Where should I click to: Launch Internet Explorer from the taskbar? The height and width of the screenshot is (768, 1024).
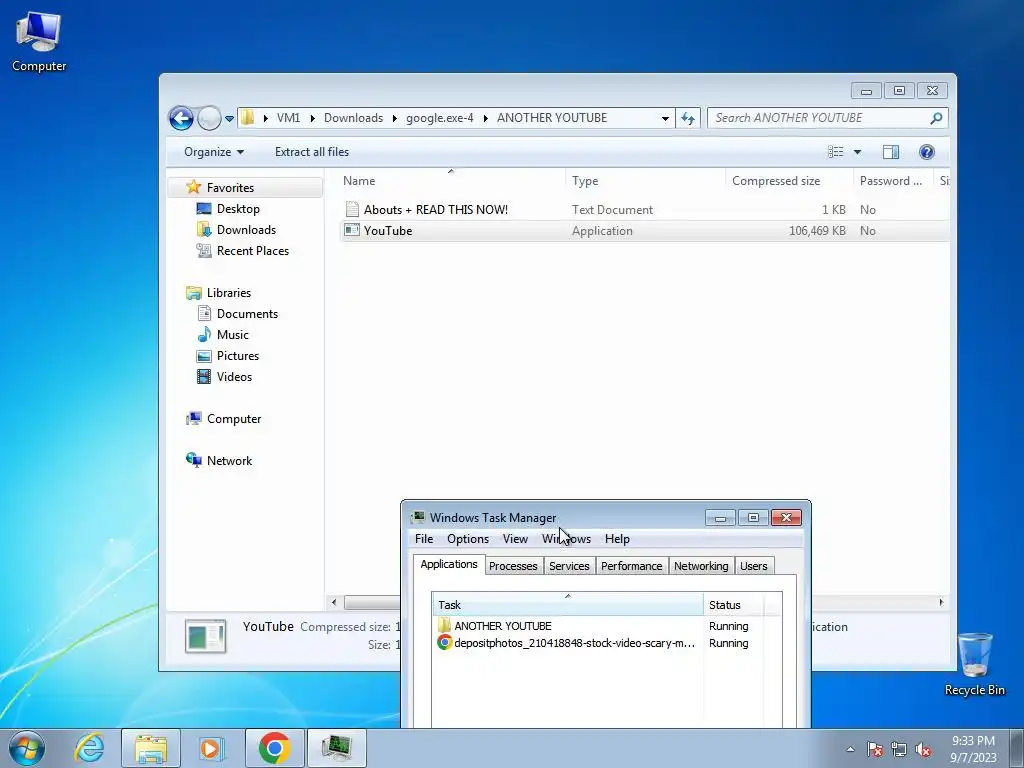[89, 748]
